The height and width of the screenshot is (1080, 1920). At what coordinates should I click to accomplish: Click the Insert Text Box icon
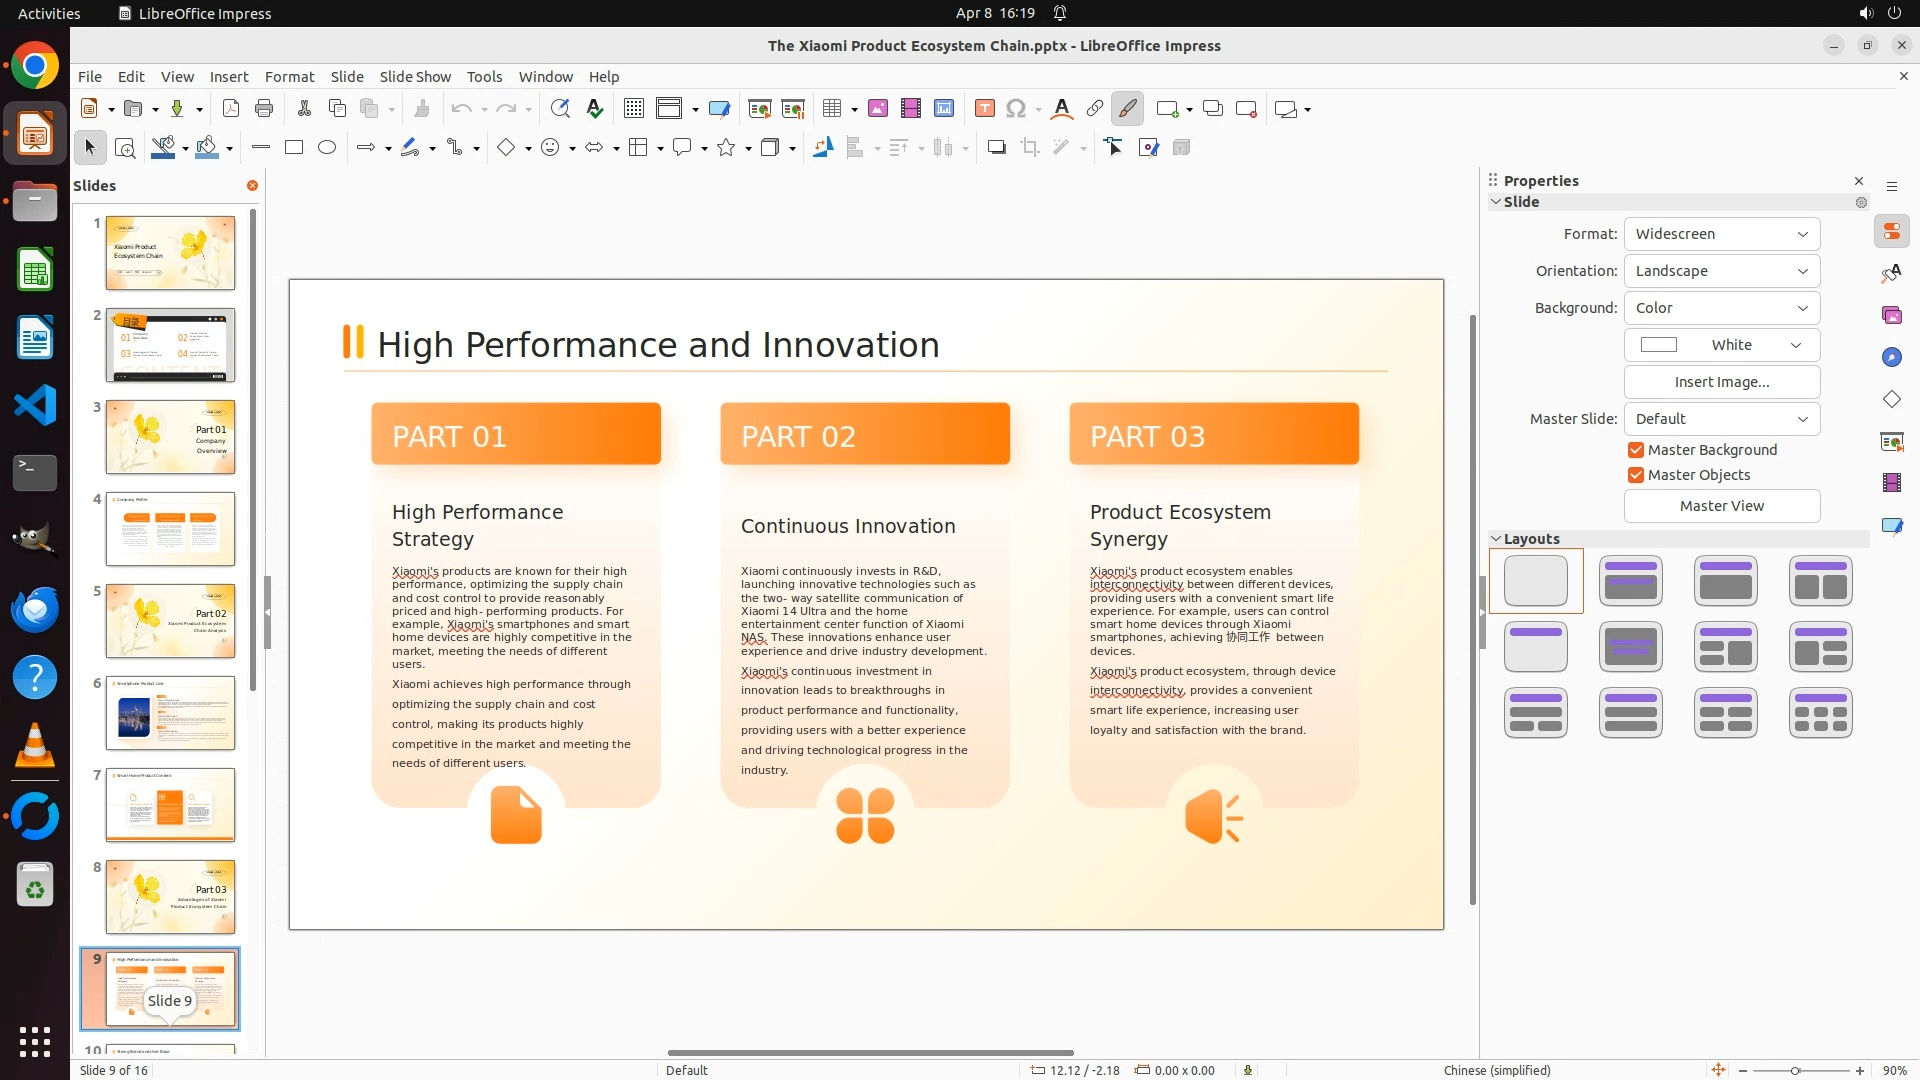coord(984,109)
